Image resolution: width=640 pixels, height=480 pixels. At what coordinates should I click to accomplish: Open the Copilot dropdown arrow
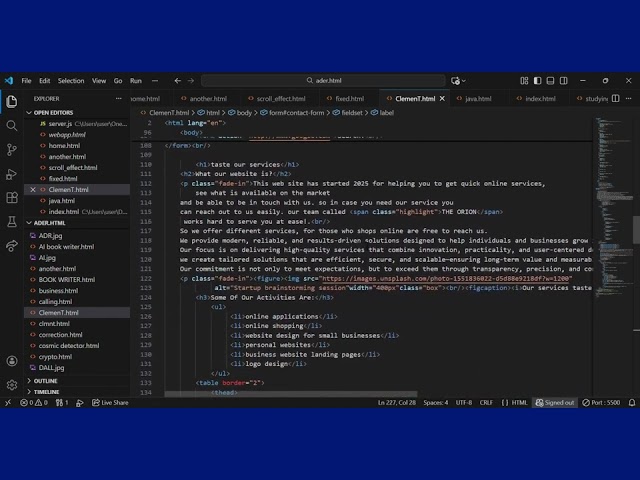(464, 81)
